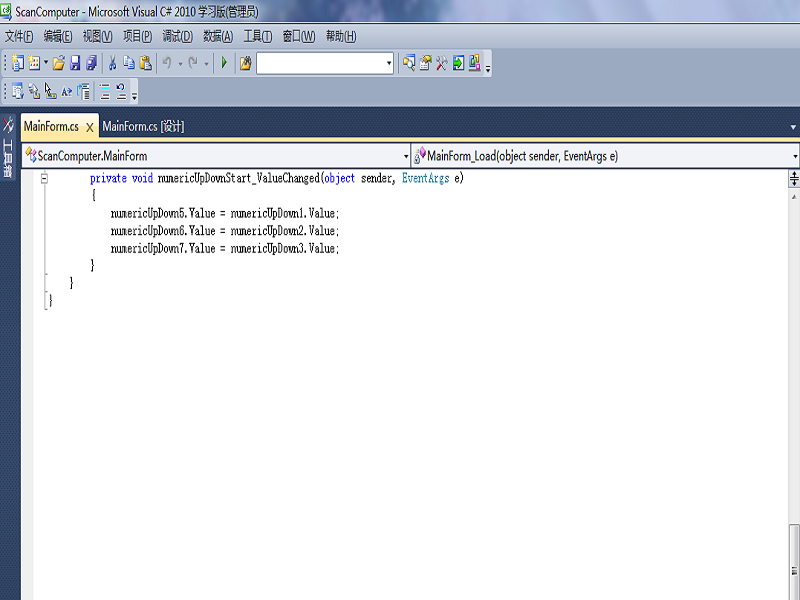
Task: Click the editor split bar handle above the scrollbar
Action: pos(794,179)
